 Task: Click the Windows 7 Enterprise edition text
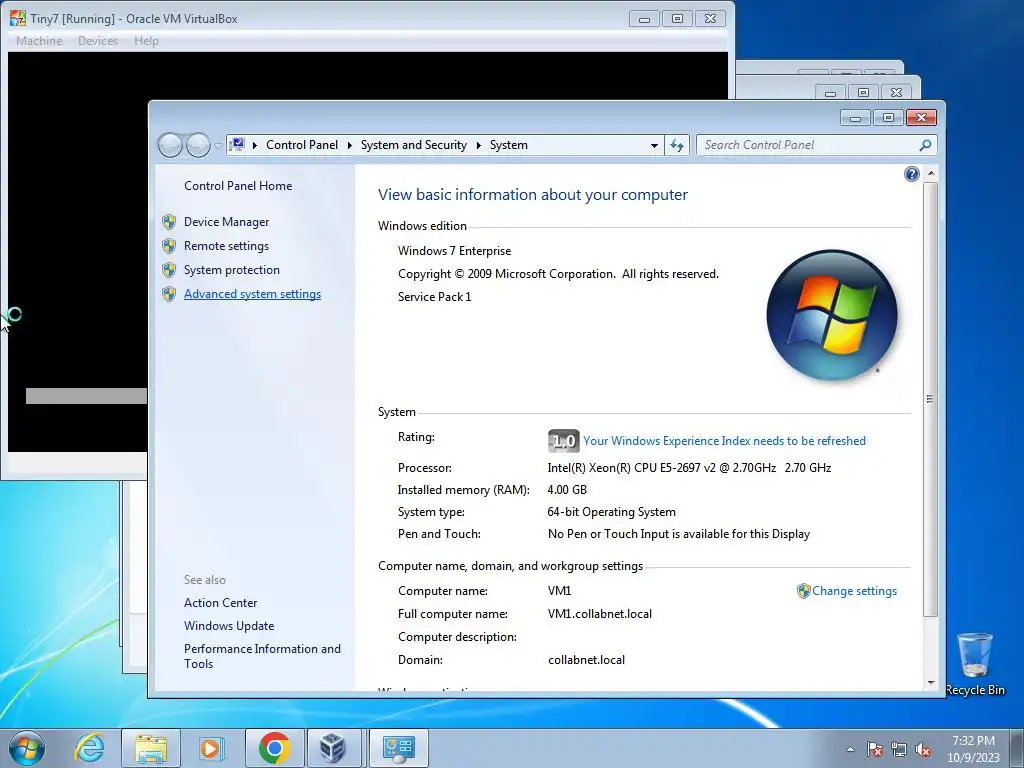(x=455, y=251)
